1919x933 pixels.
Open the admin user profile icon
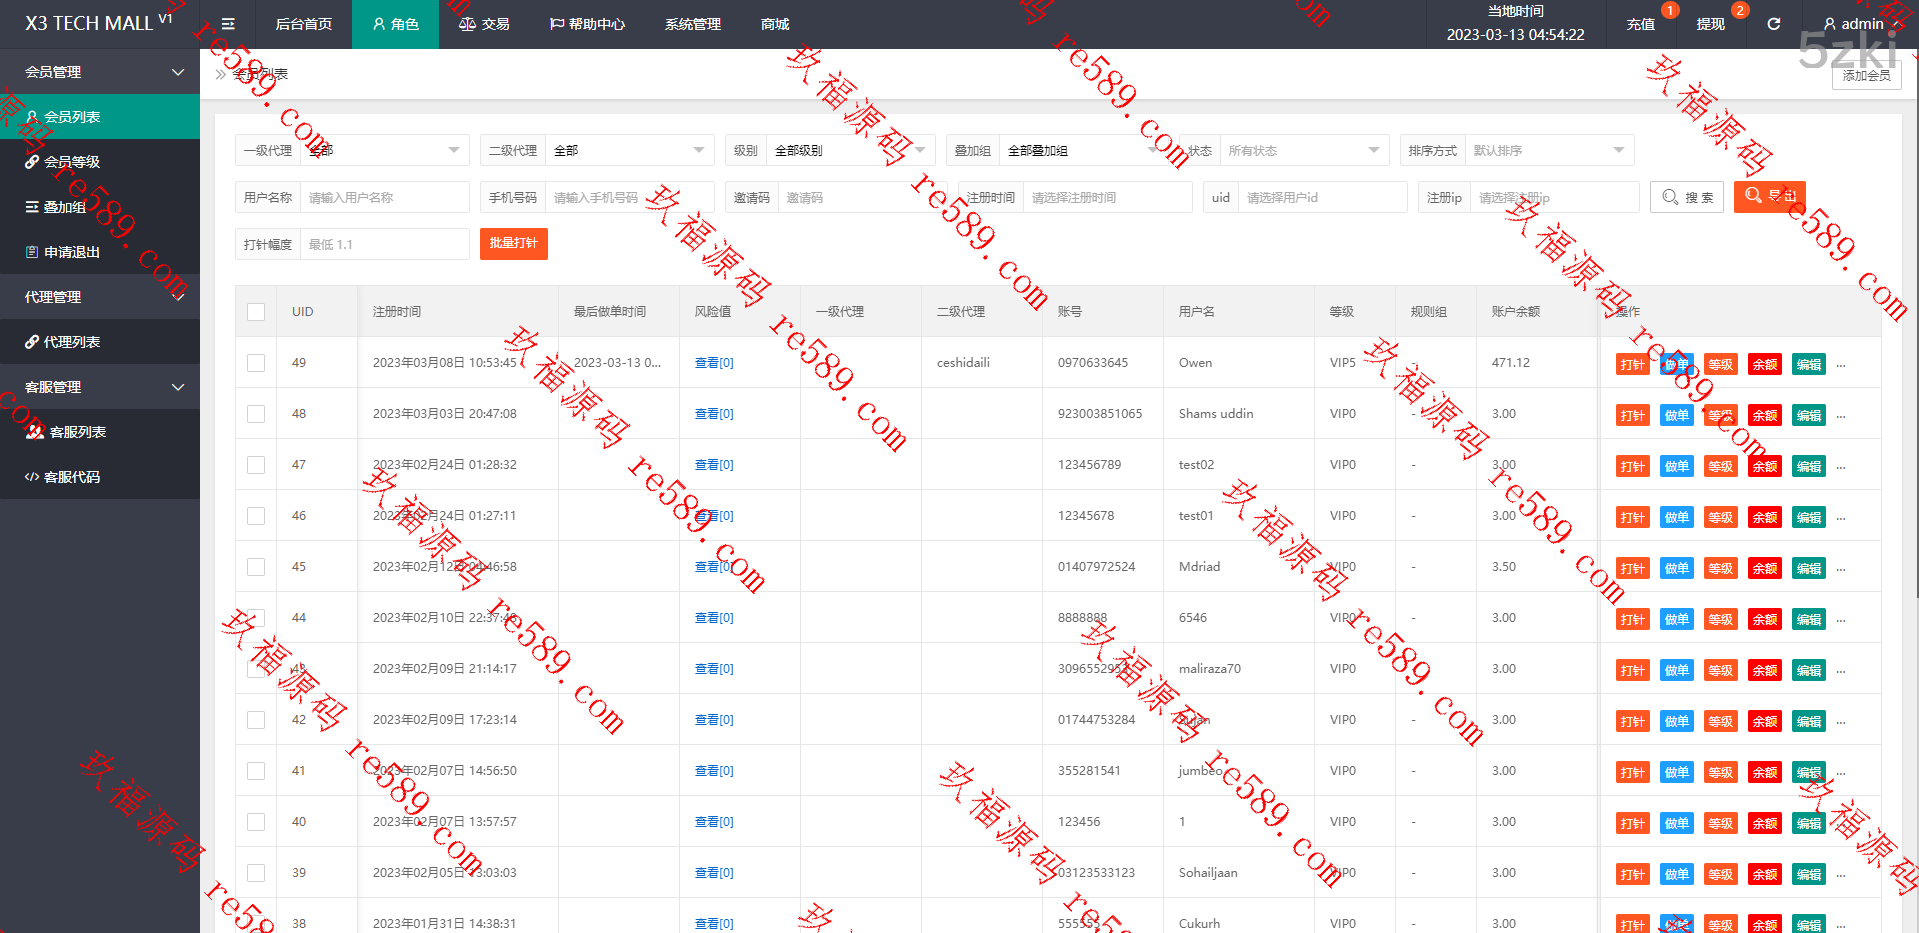[1829, 24]
